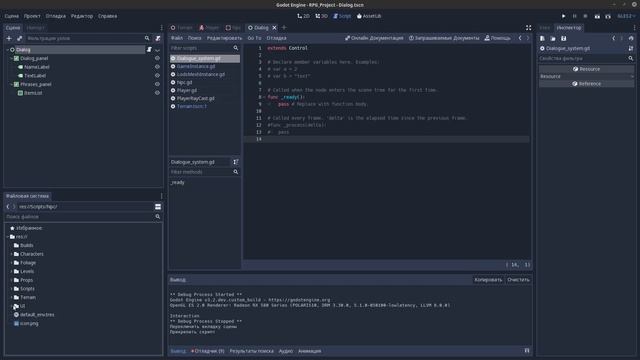Click search icon in Filter methods box
640x360 pixels.
pos(236,172)
